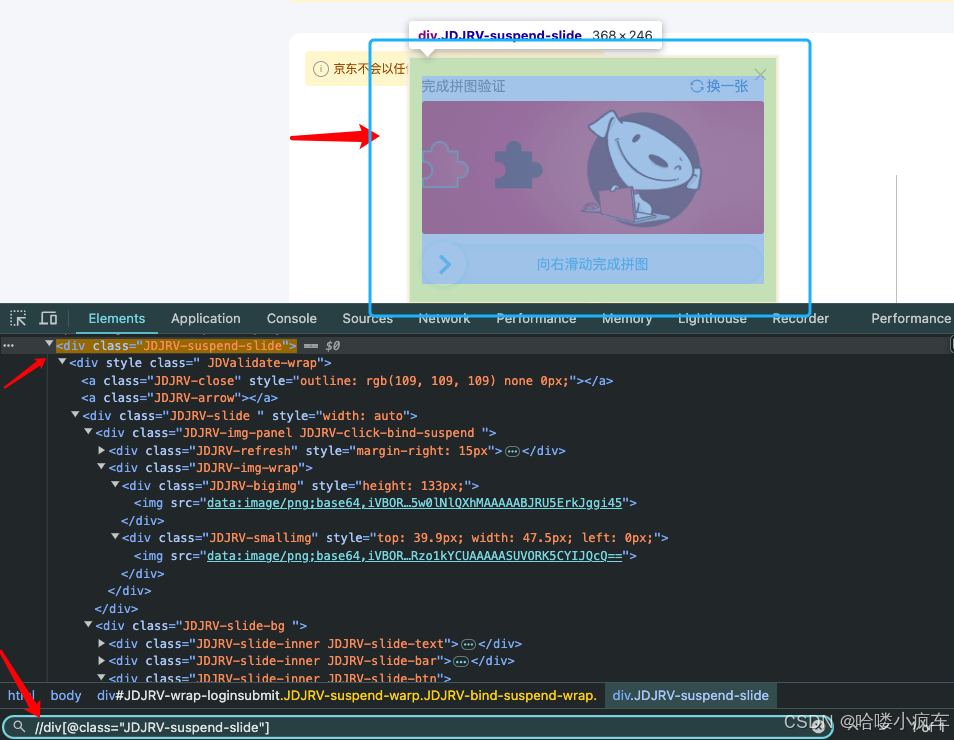Click the info icon in the yellow notice
This screenshot has height=740, width=954.
click(321, 69)
